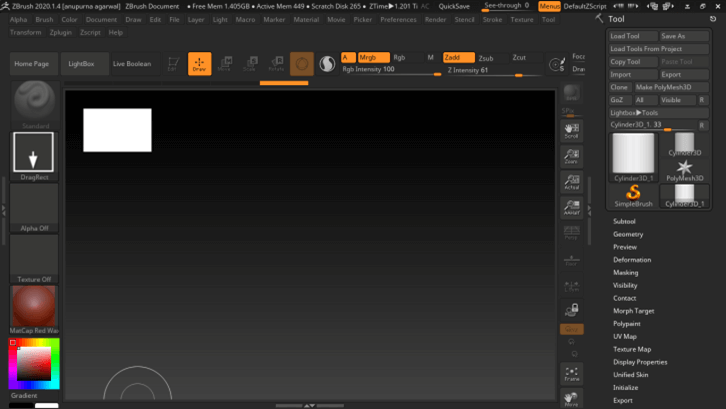Expand Lightbox Tools
This screenshot has width=726, height=409.
659,113
